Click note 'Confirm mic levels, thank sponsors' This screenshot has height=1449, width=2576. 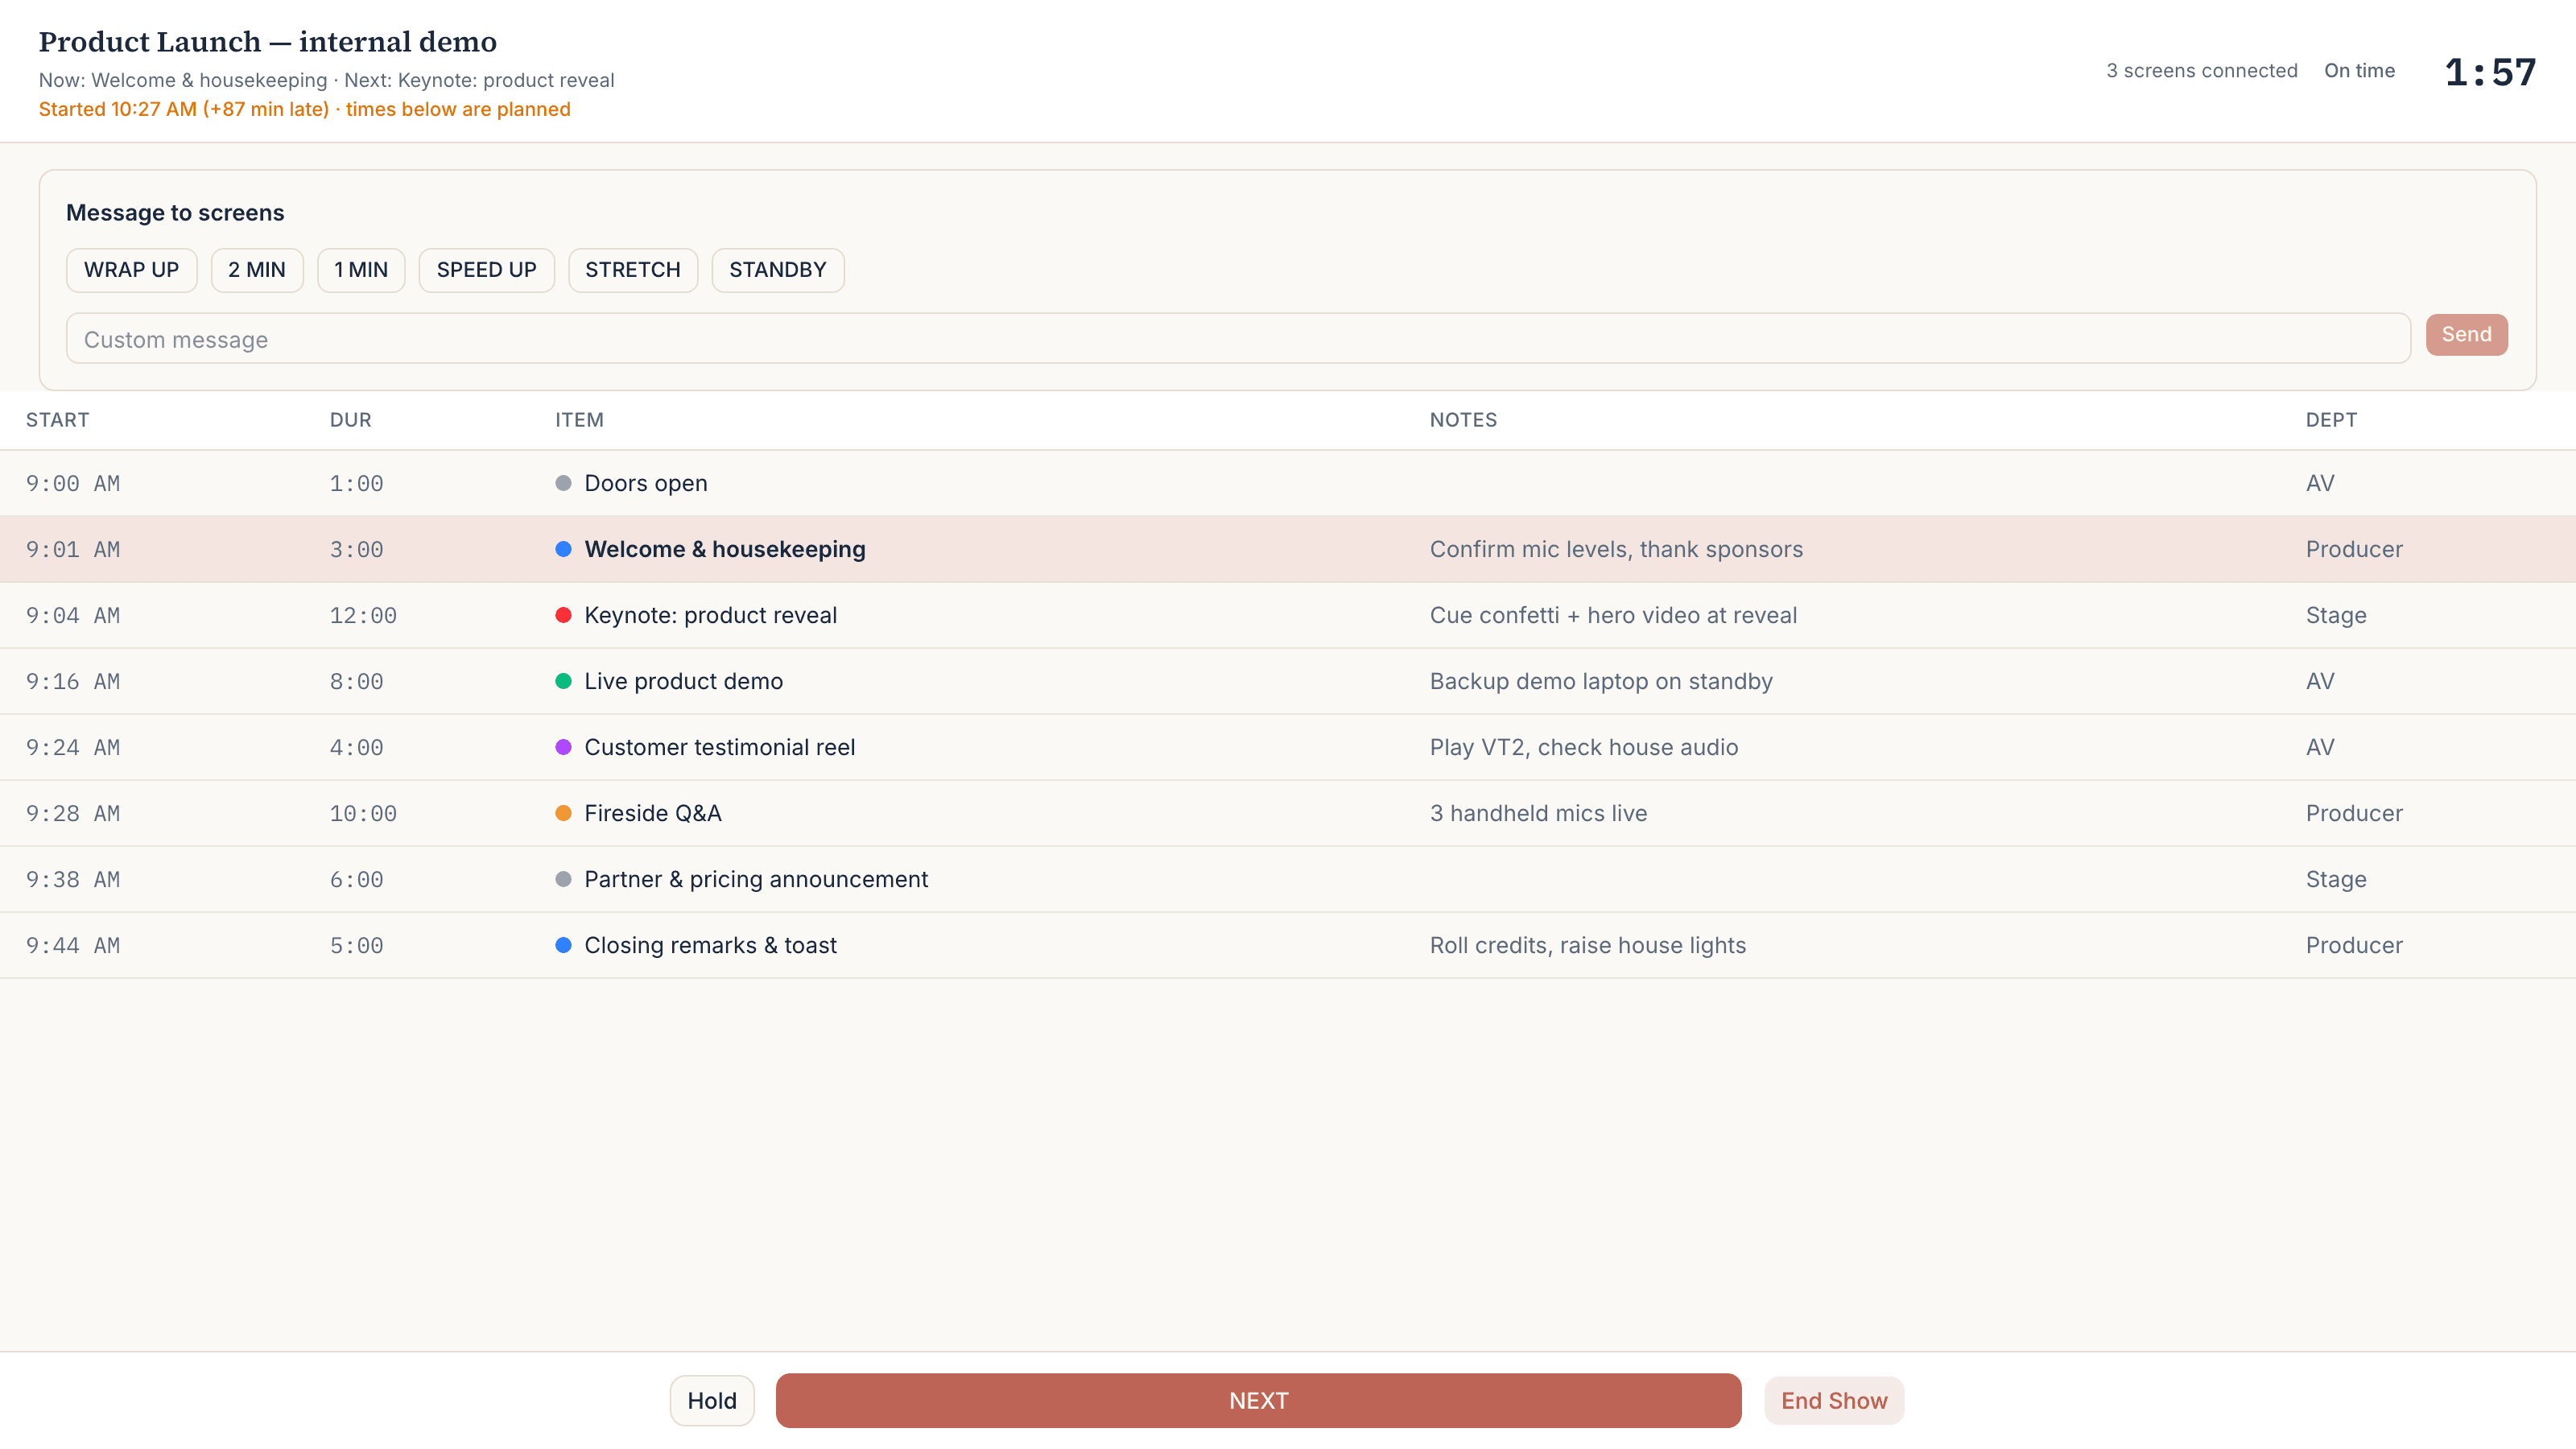click(x=1616, y=549)
